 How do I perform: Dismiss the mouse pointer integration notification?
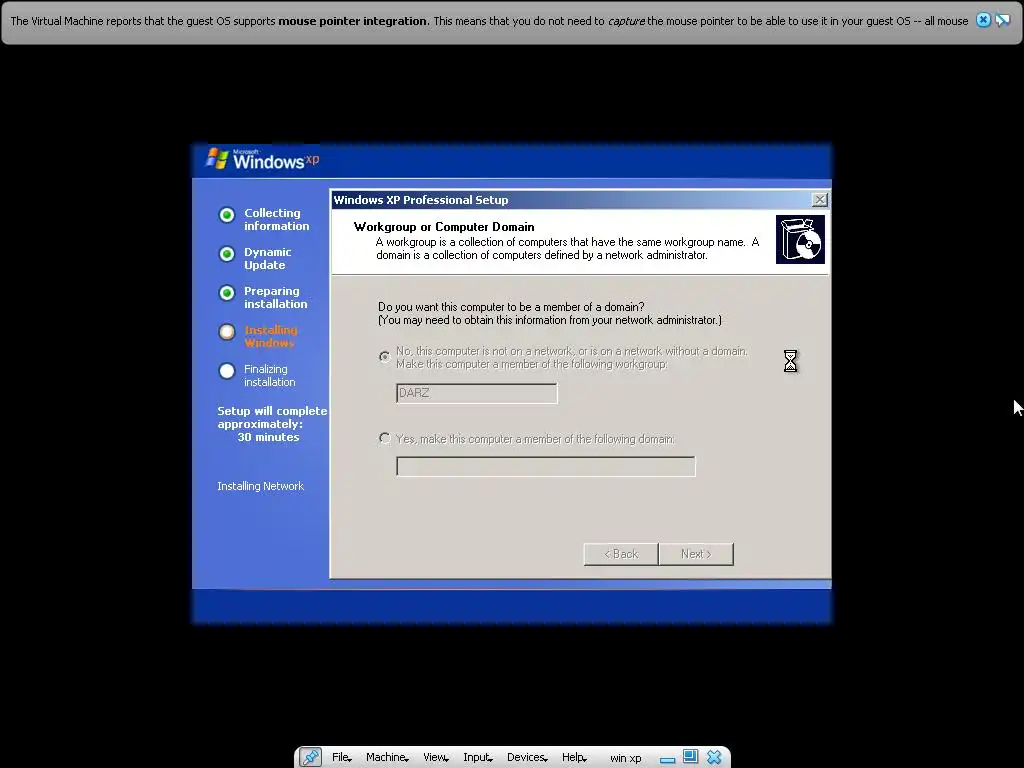(x=983, y=20)
